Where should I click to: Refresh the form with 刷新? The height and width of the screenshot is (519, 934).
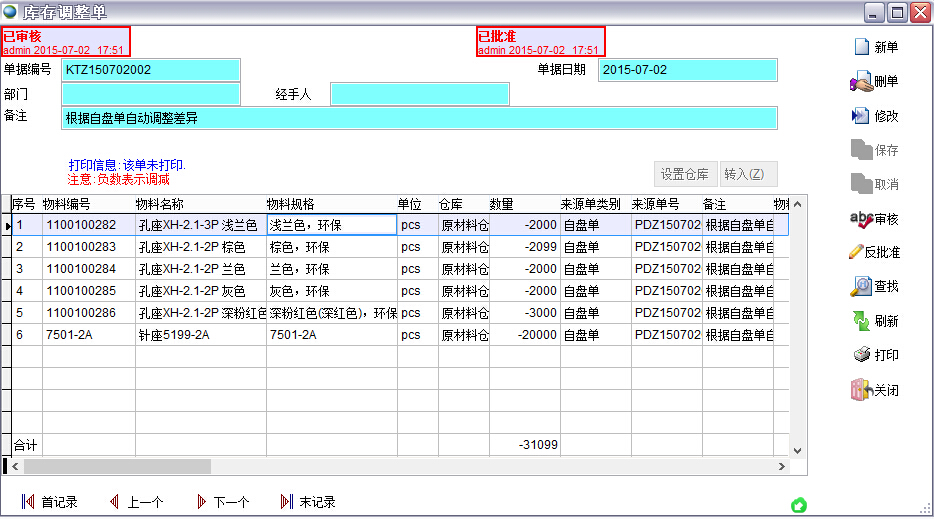[861, 321]
